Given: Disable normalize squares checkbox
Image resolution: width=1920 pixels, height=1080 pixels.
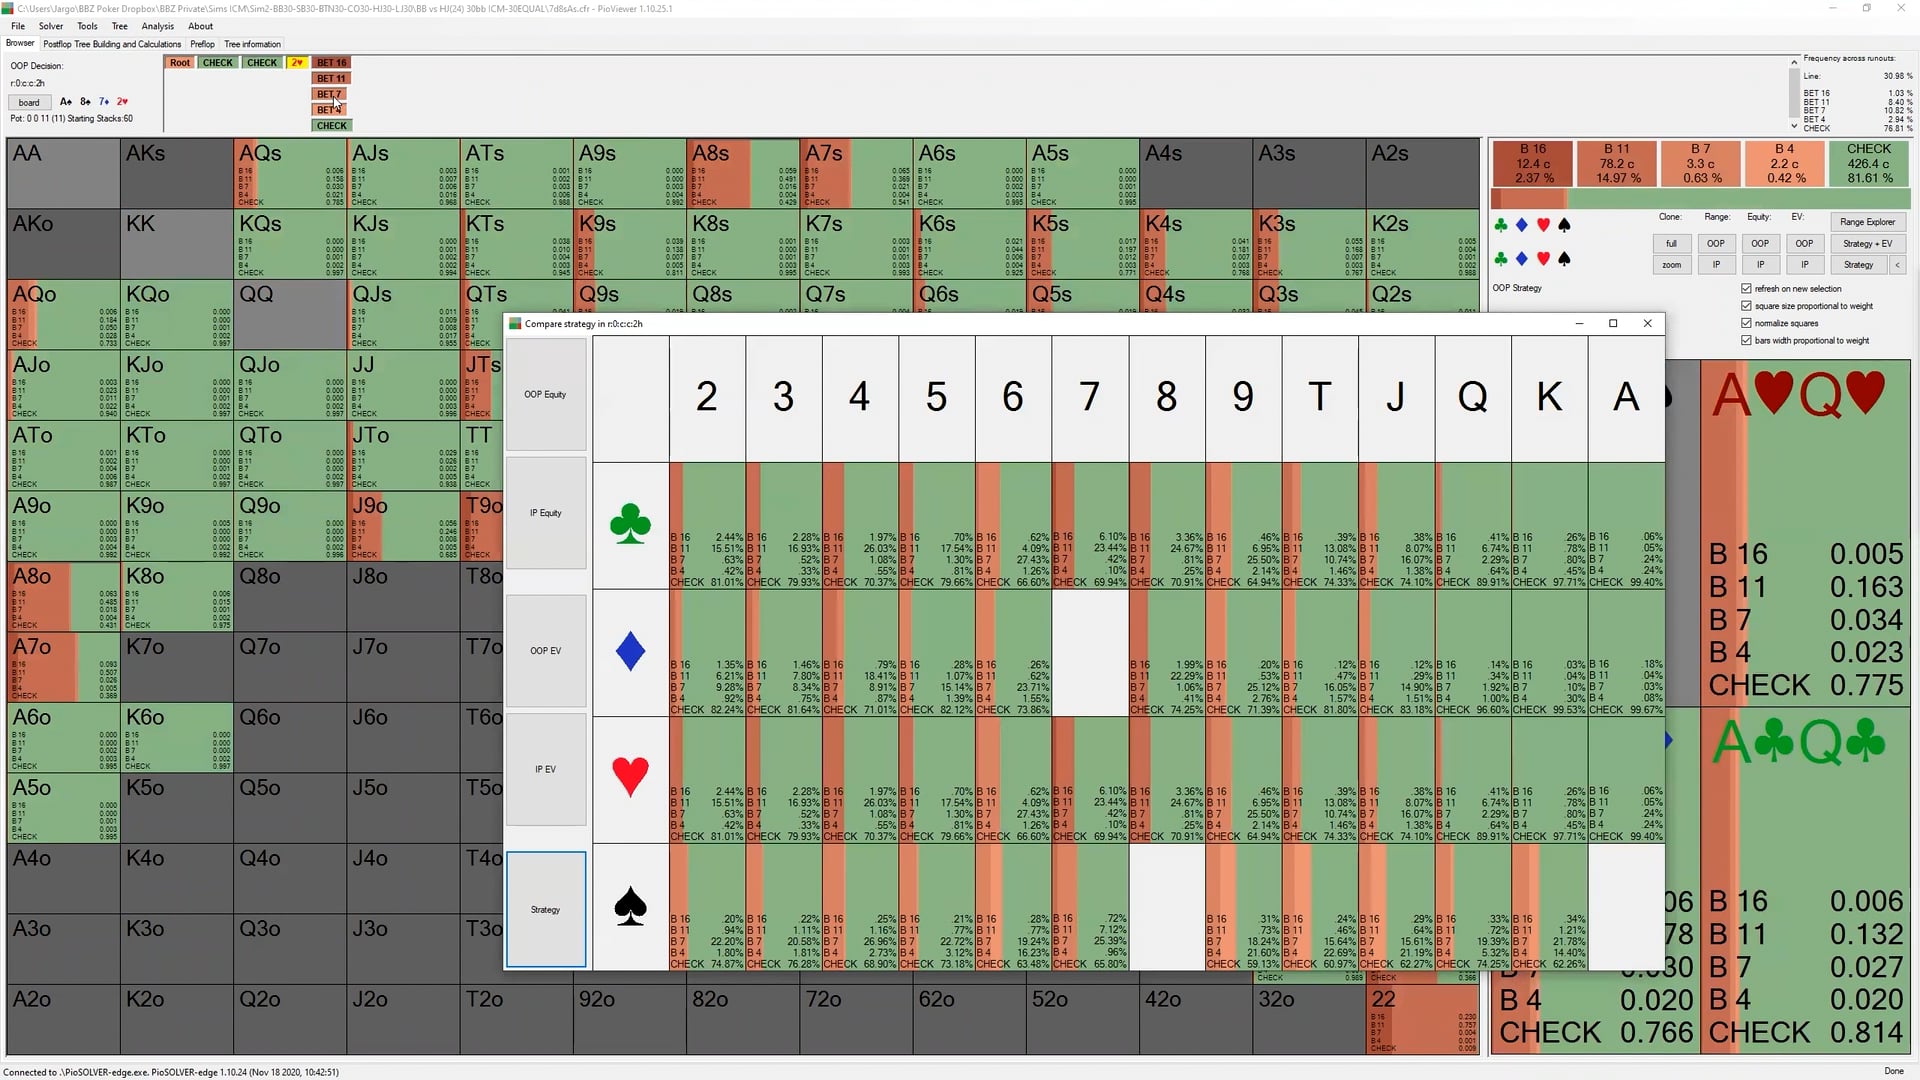Looking at the screenshot, I should point(1746,323).
